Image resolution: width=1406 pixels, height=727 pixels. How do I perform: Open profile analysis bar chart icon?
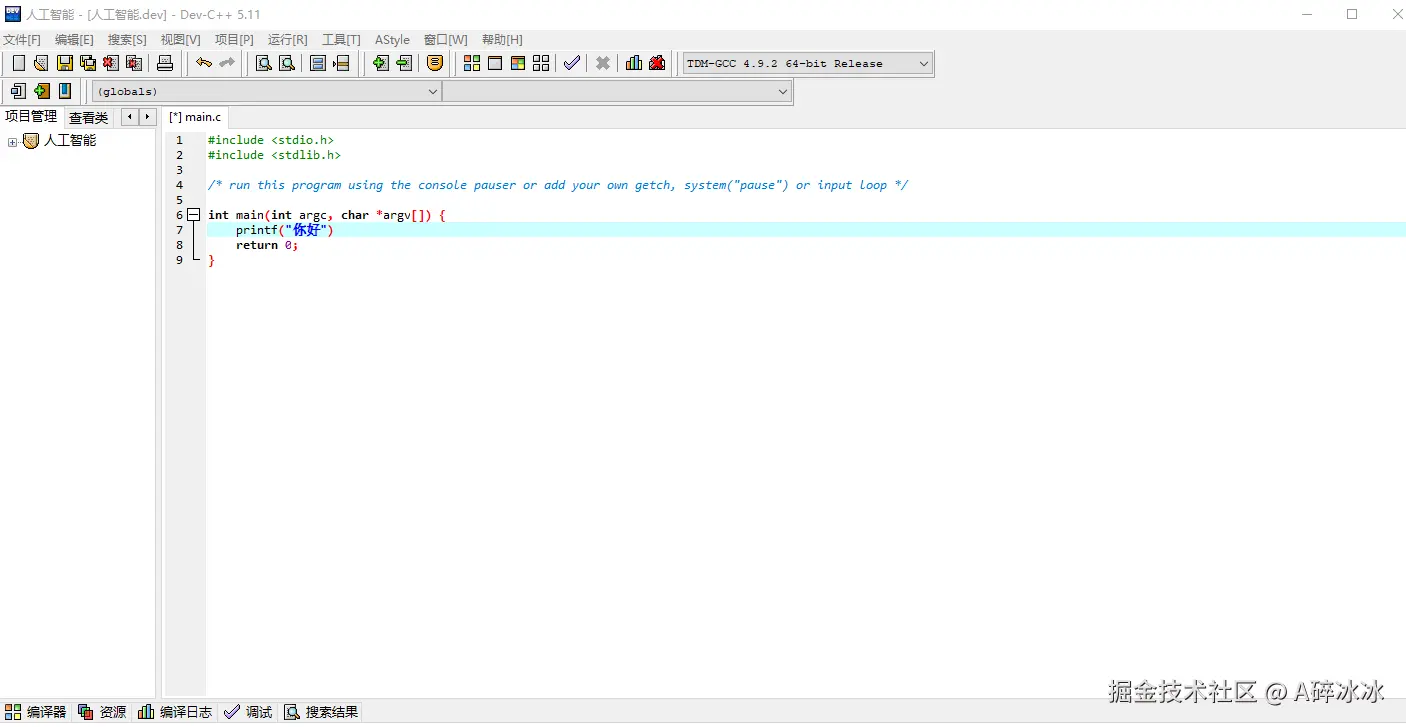click(634, 63)
